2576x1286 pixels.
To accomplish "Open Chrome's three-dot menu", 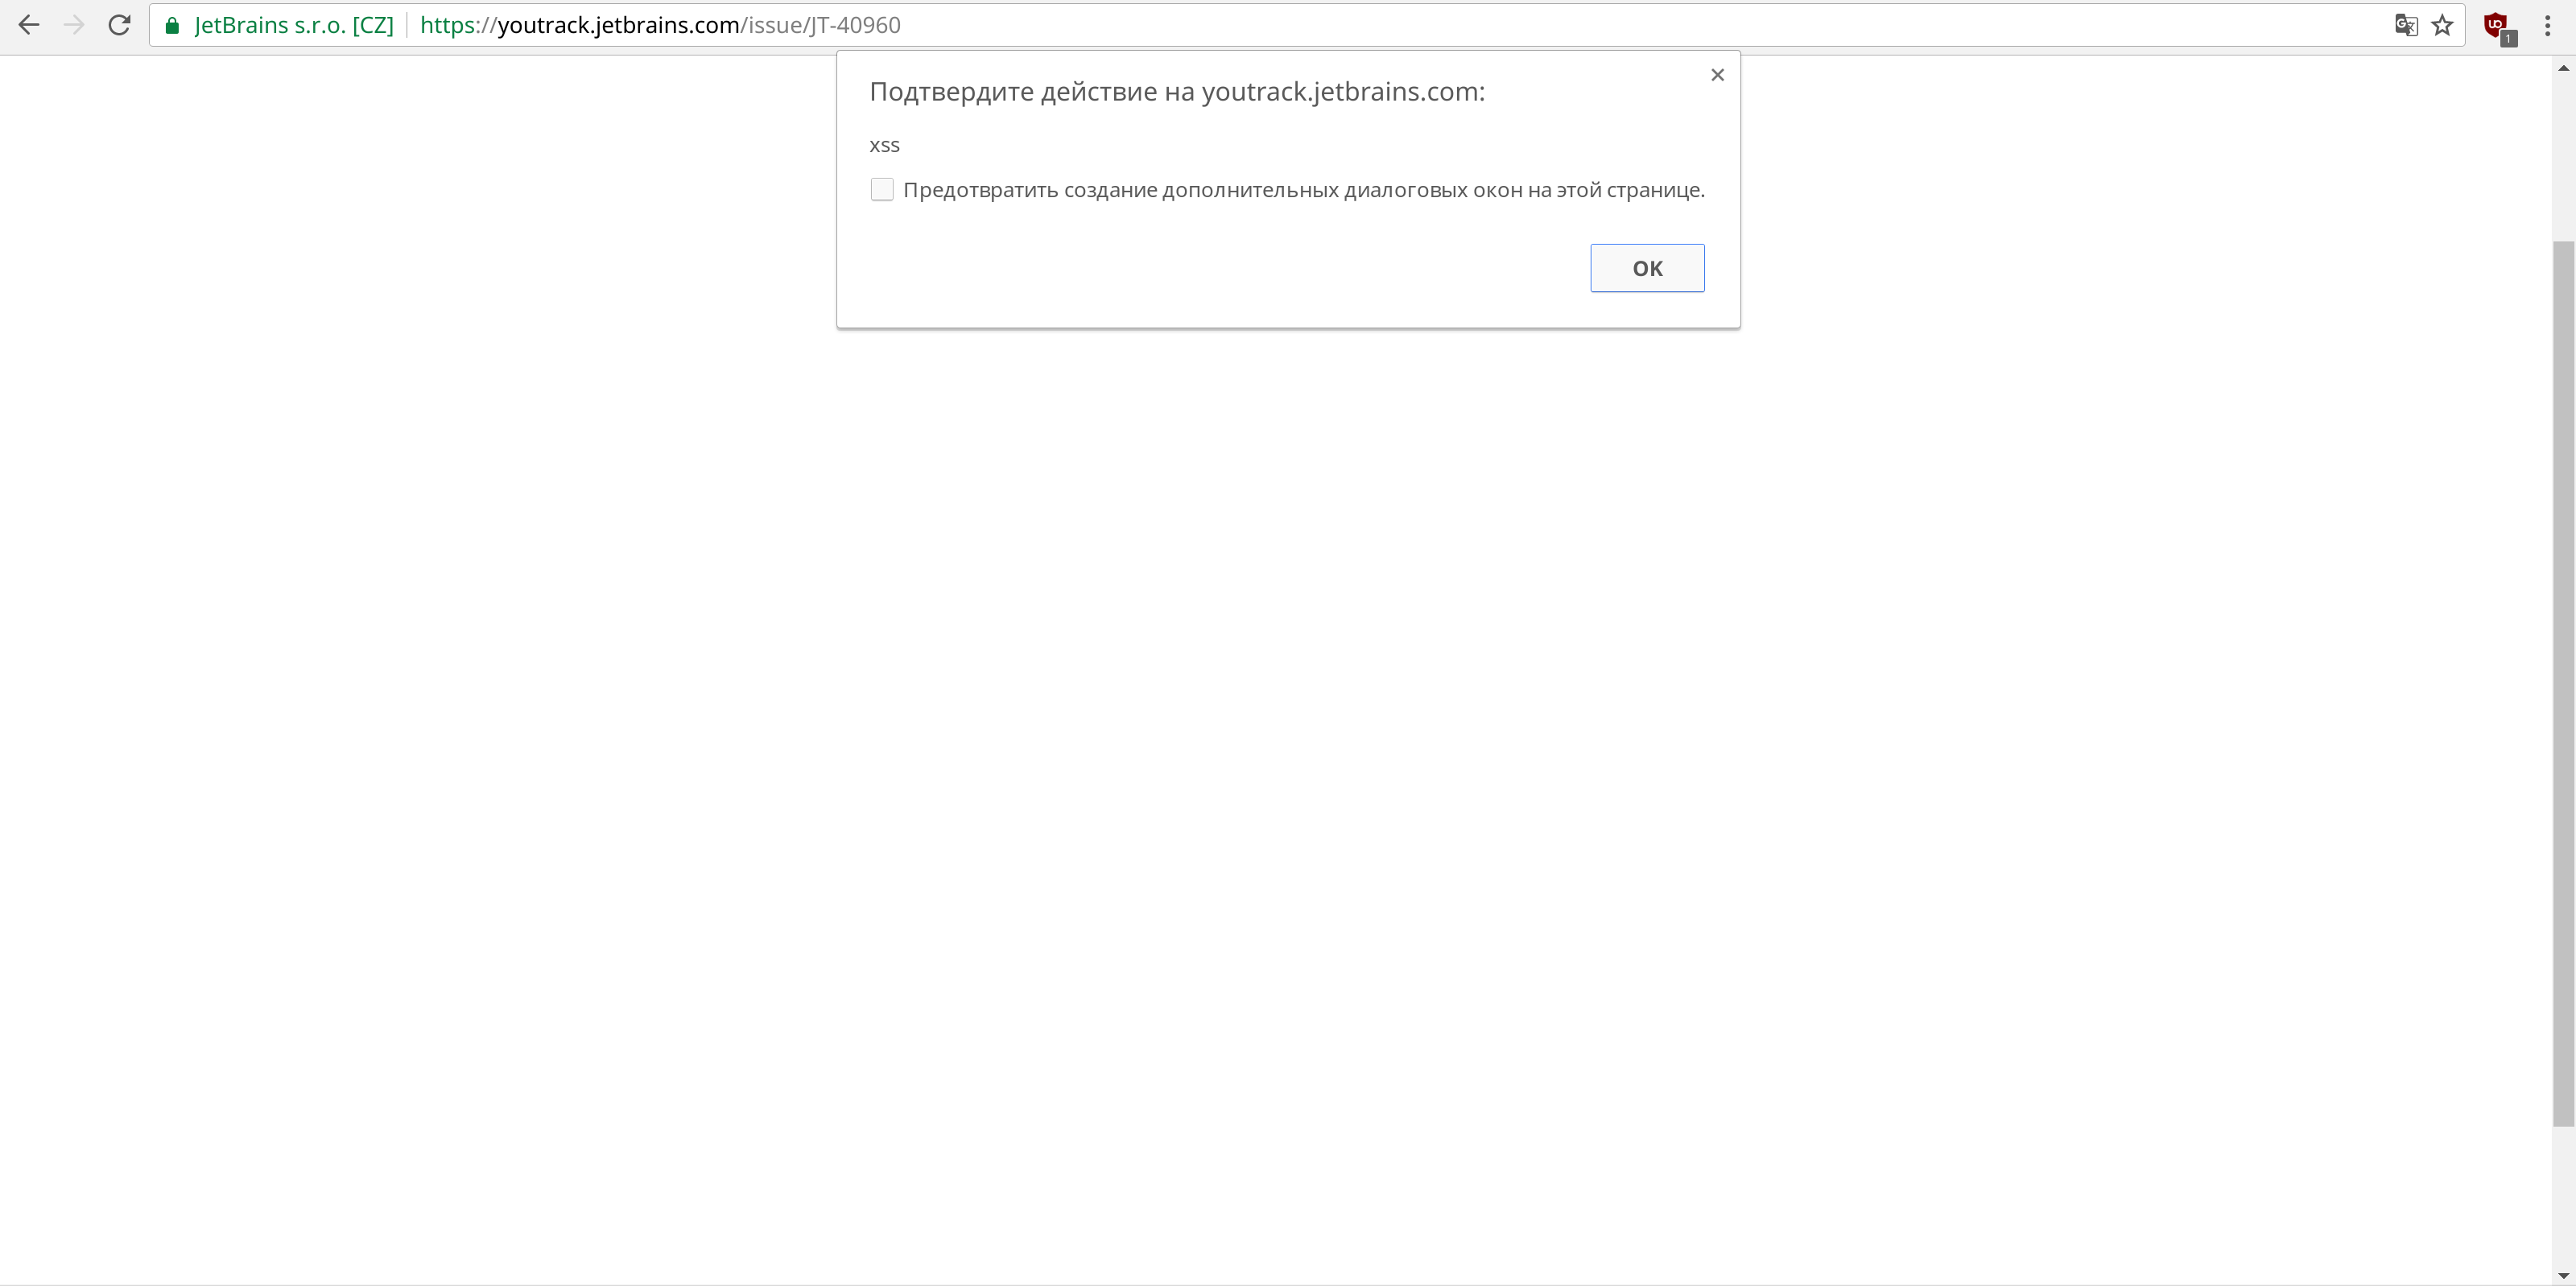I will [2547, 25].
